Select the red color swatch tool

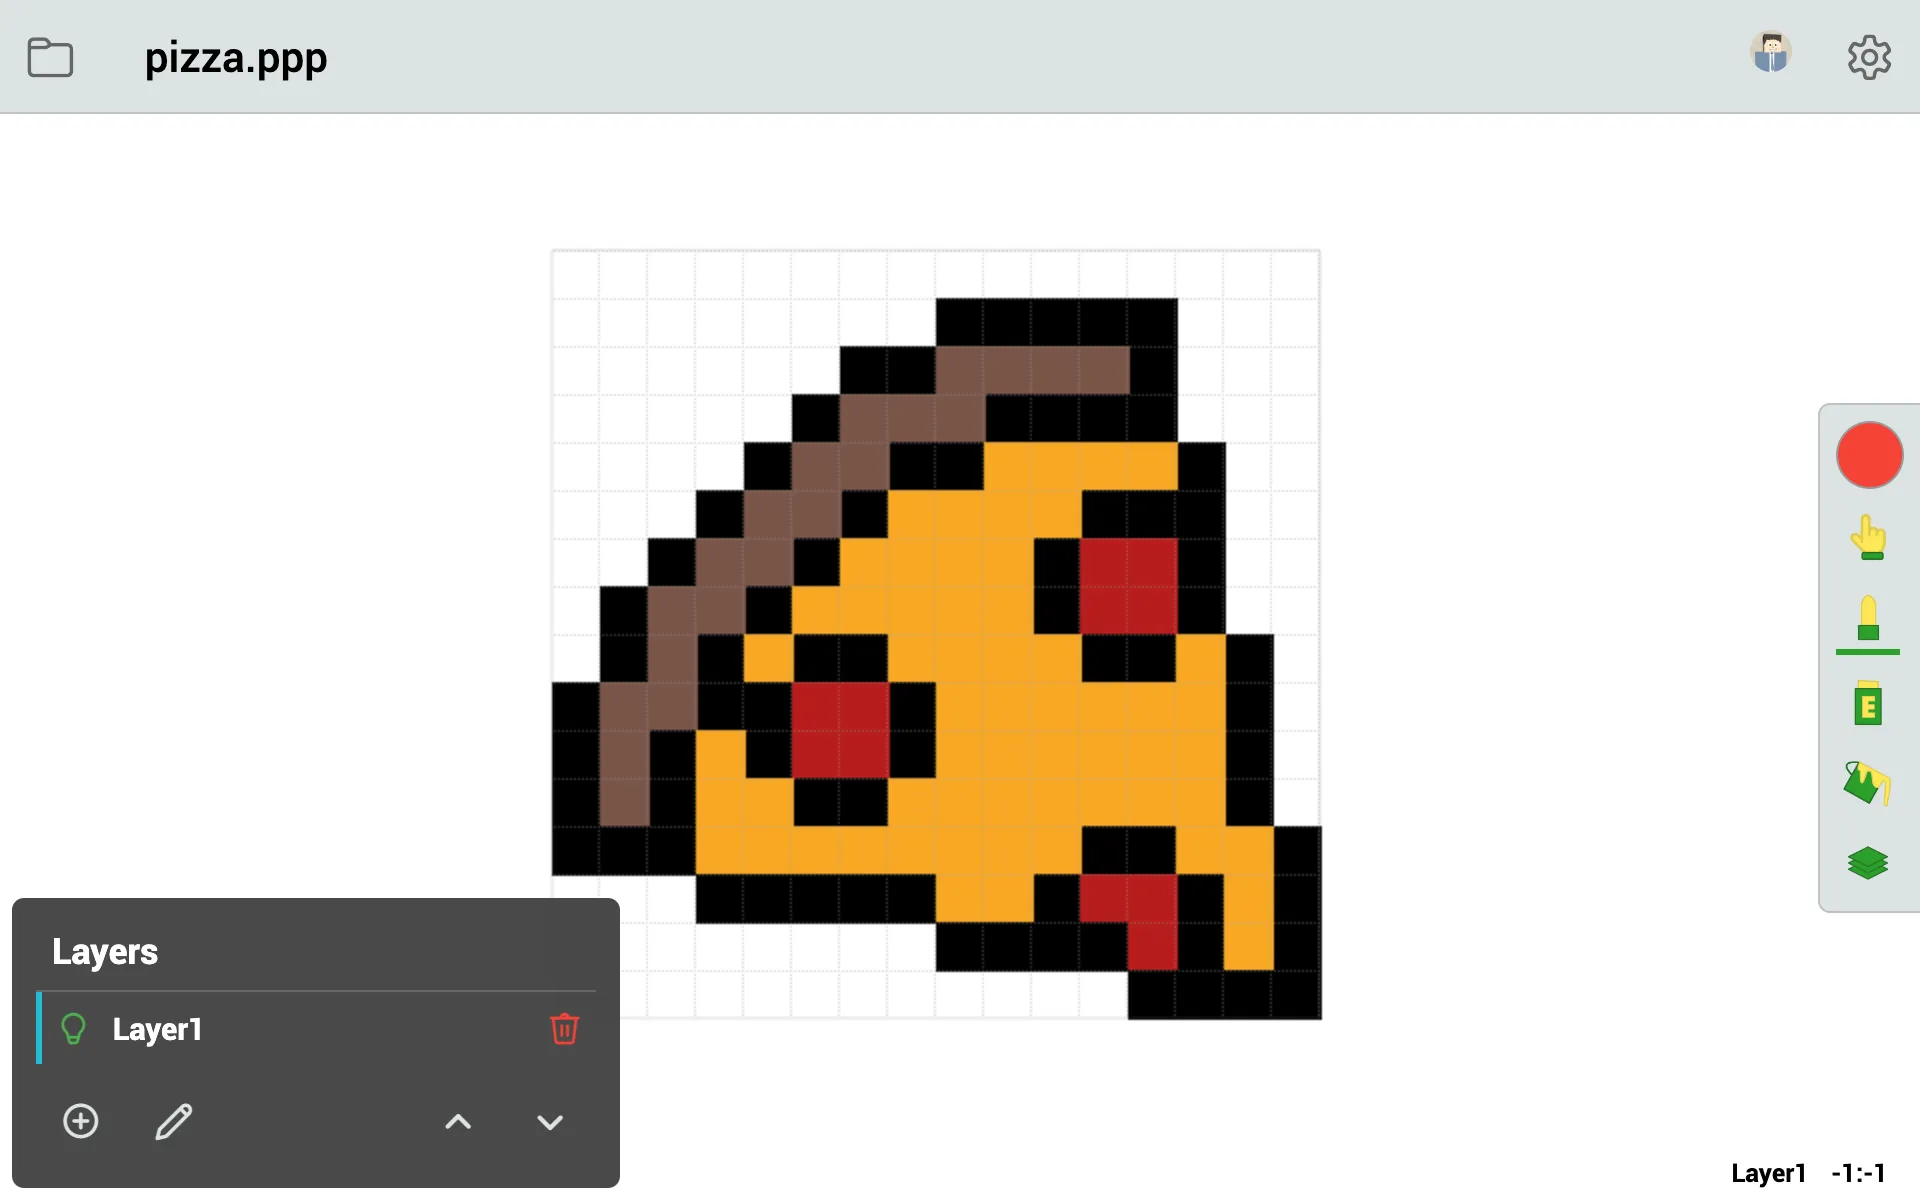point(1869,453)
